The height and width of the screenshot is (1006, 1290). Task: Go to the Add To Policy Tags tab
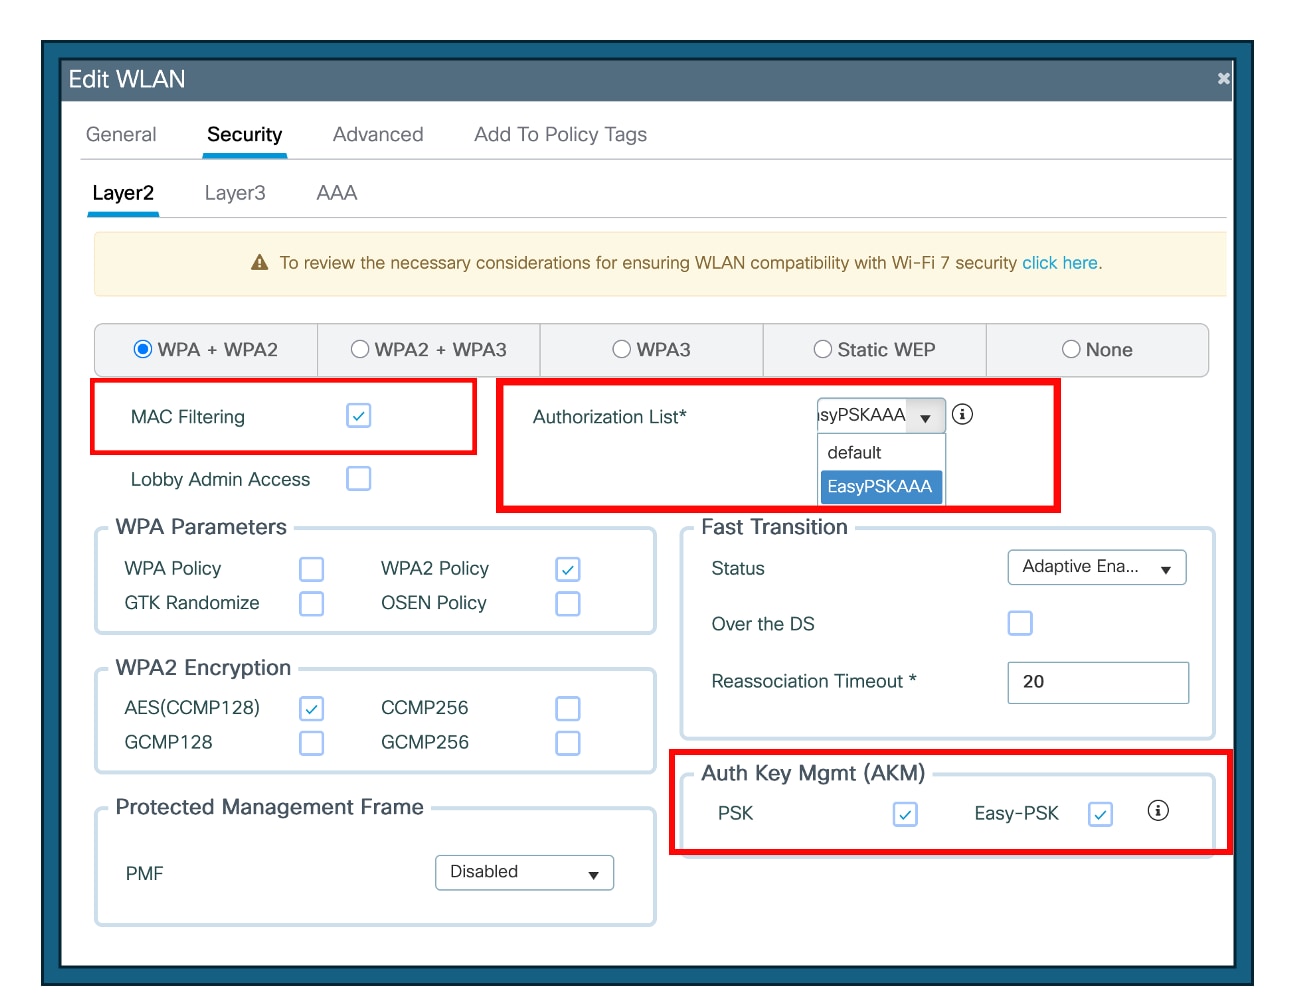click(560, 134)
